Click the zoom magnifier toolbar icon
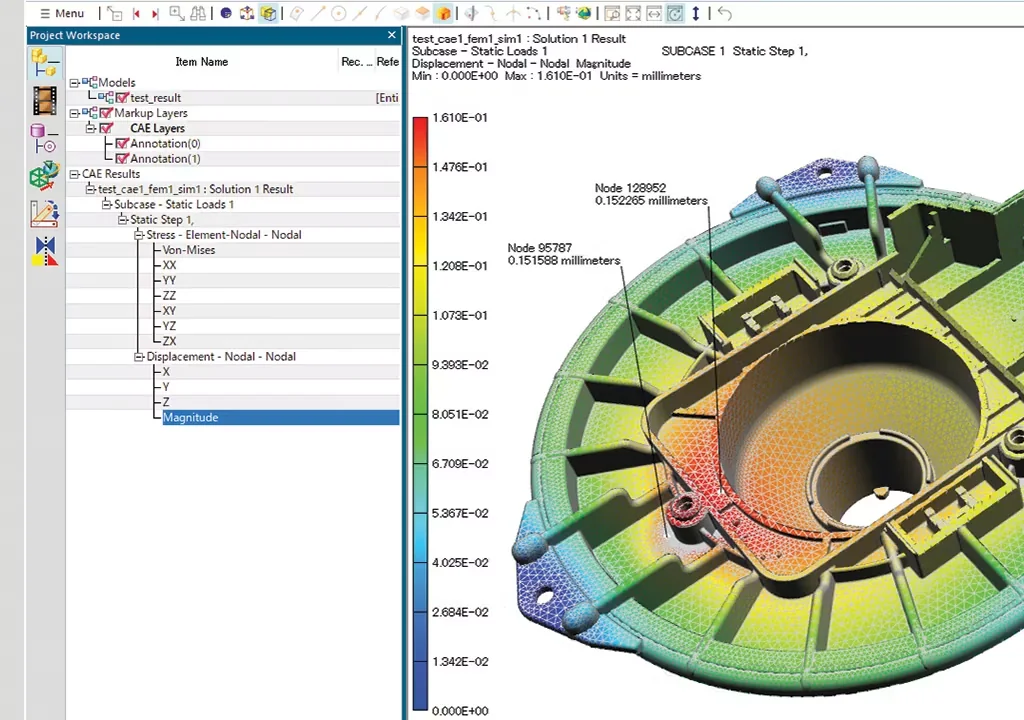This screenshot has height=720, width=1024. (176, 13)
